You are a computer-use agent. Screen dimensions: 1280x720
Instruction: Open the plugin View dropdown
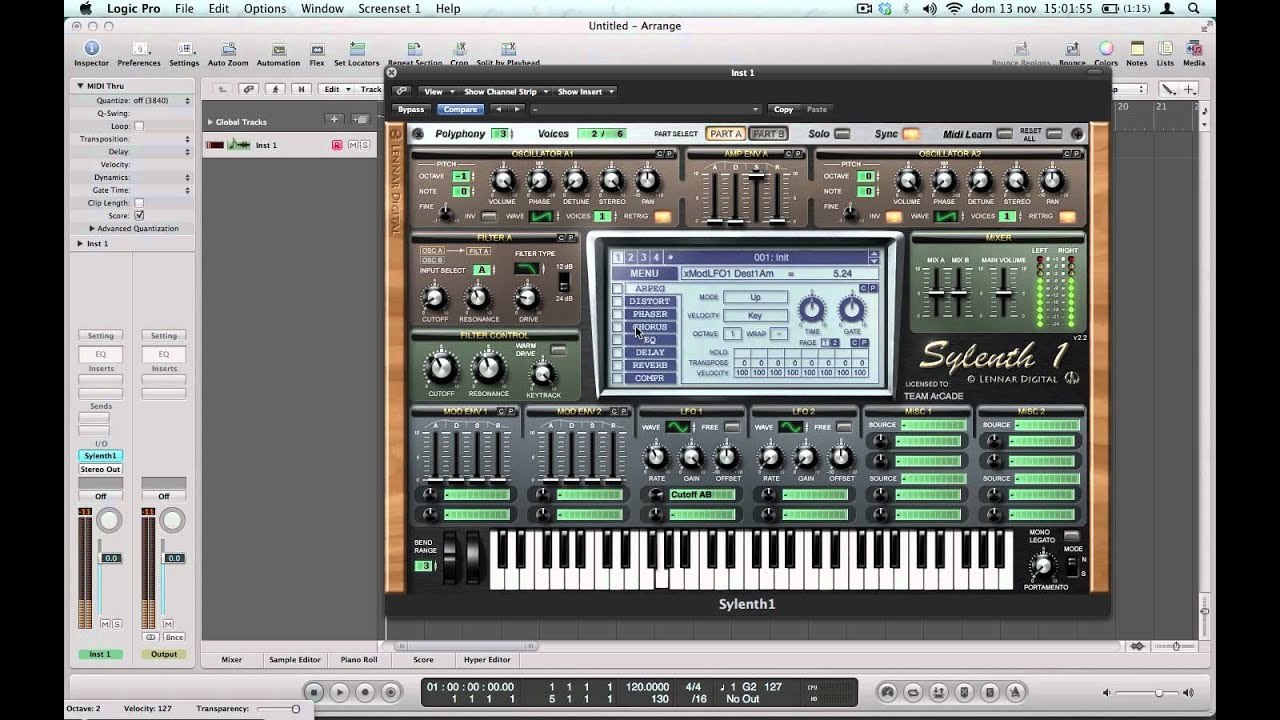437,91
